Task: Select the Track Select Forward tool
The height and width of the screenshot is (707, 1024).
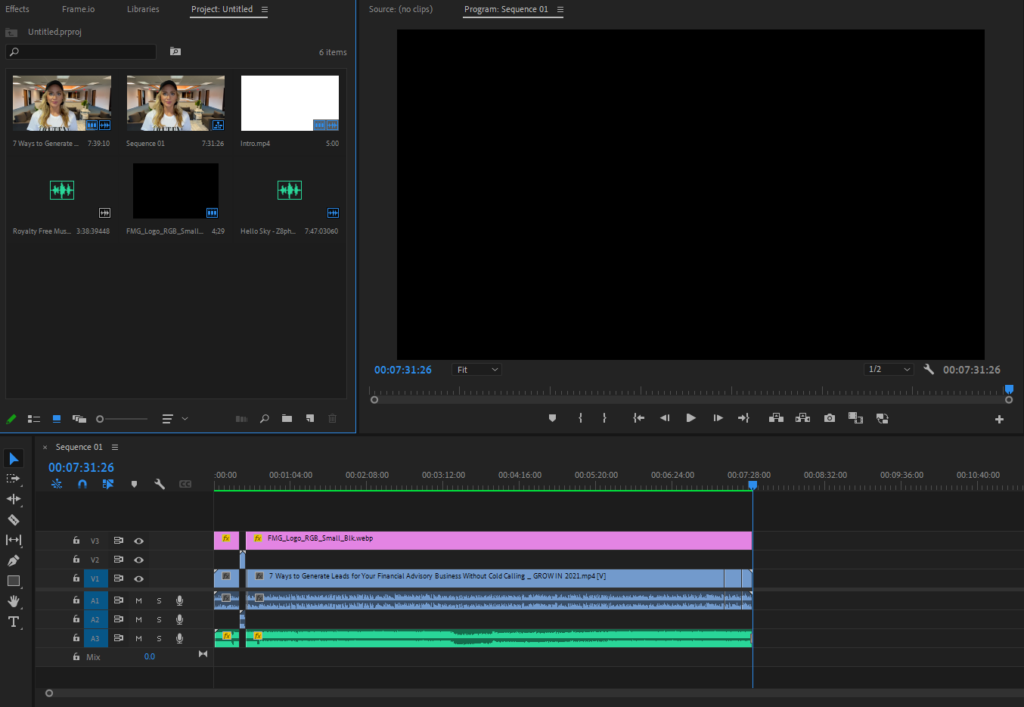Action: 13,479
